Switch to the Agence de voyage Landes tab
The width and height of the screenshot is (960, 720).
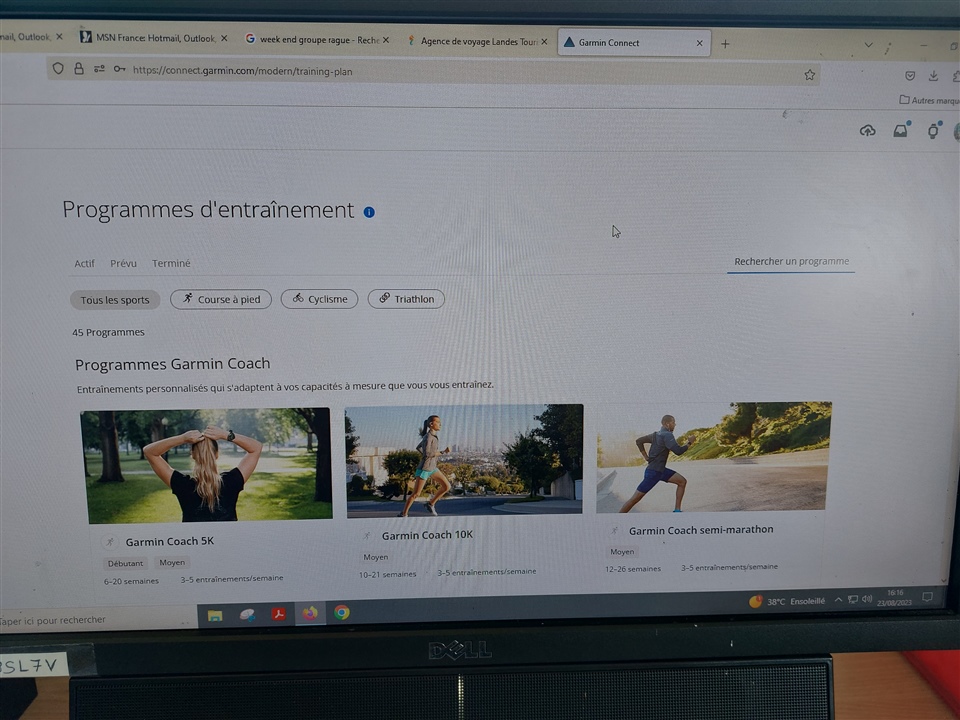pos(478,42)
